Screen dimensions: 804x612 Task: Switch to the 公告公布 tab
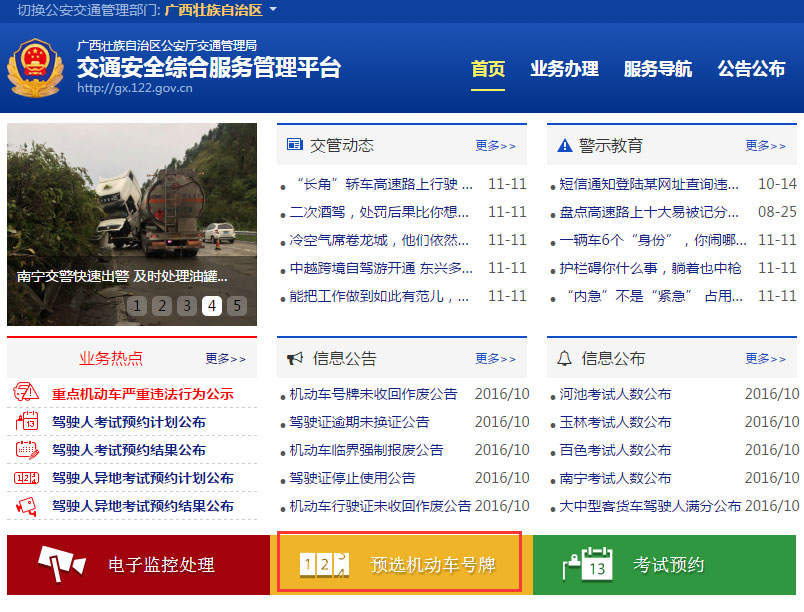click(x=751, y=71)
